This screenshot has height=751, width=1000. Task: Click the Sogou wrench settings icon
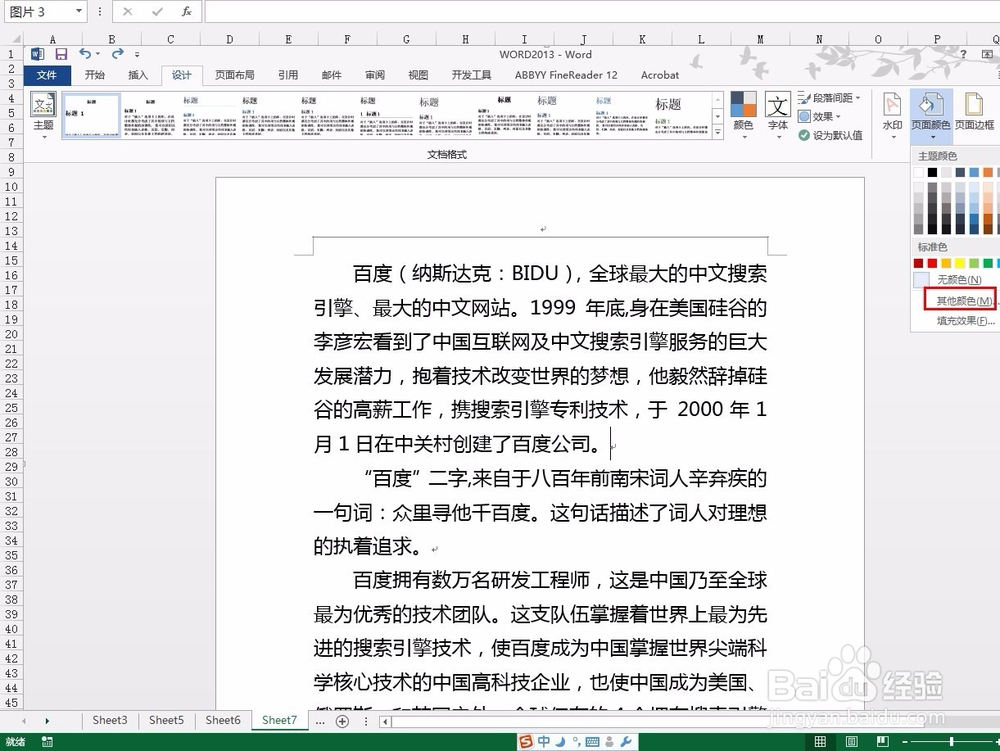[x=626, y=741]
